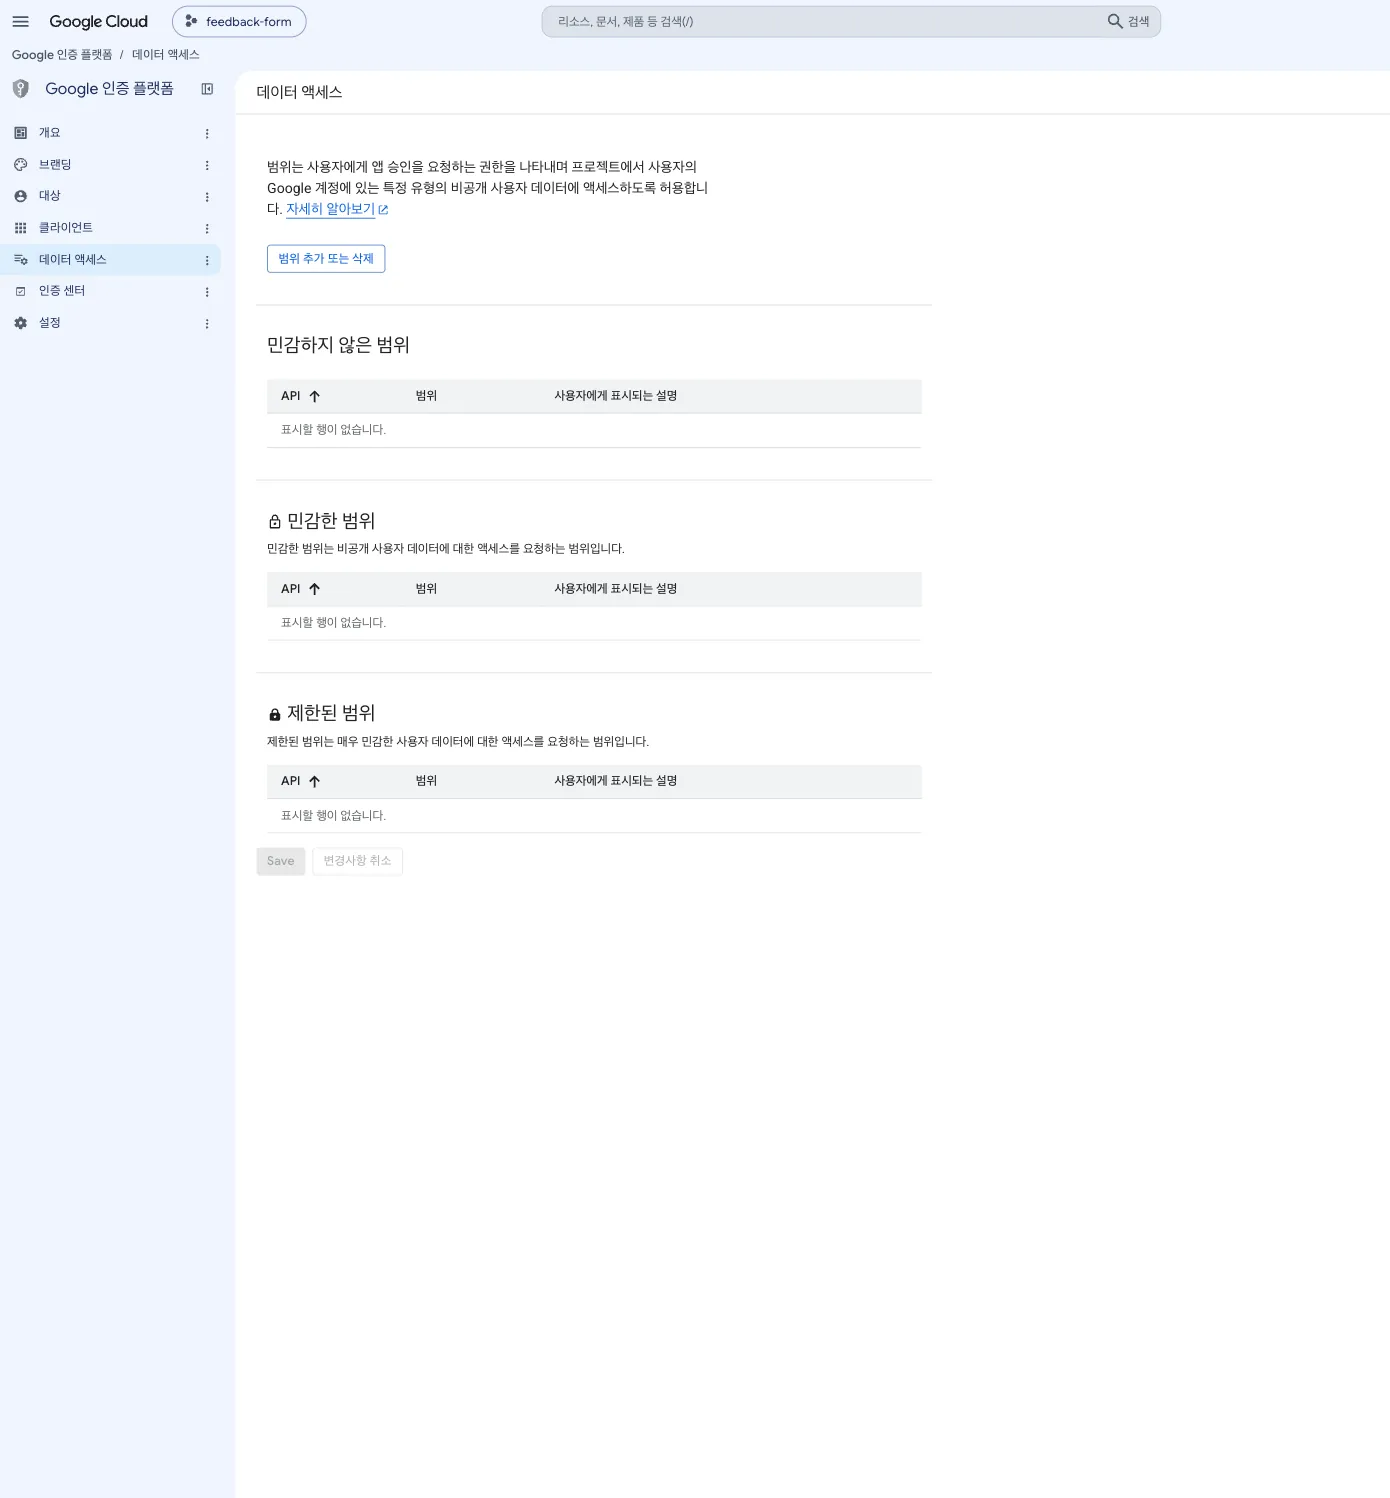Screen dimensions: 1390x1498
Task: Open the three-dot menu for 설정
Action: click(207, 324)
